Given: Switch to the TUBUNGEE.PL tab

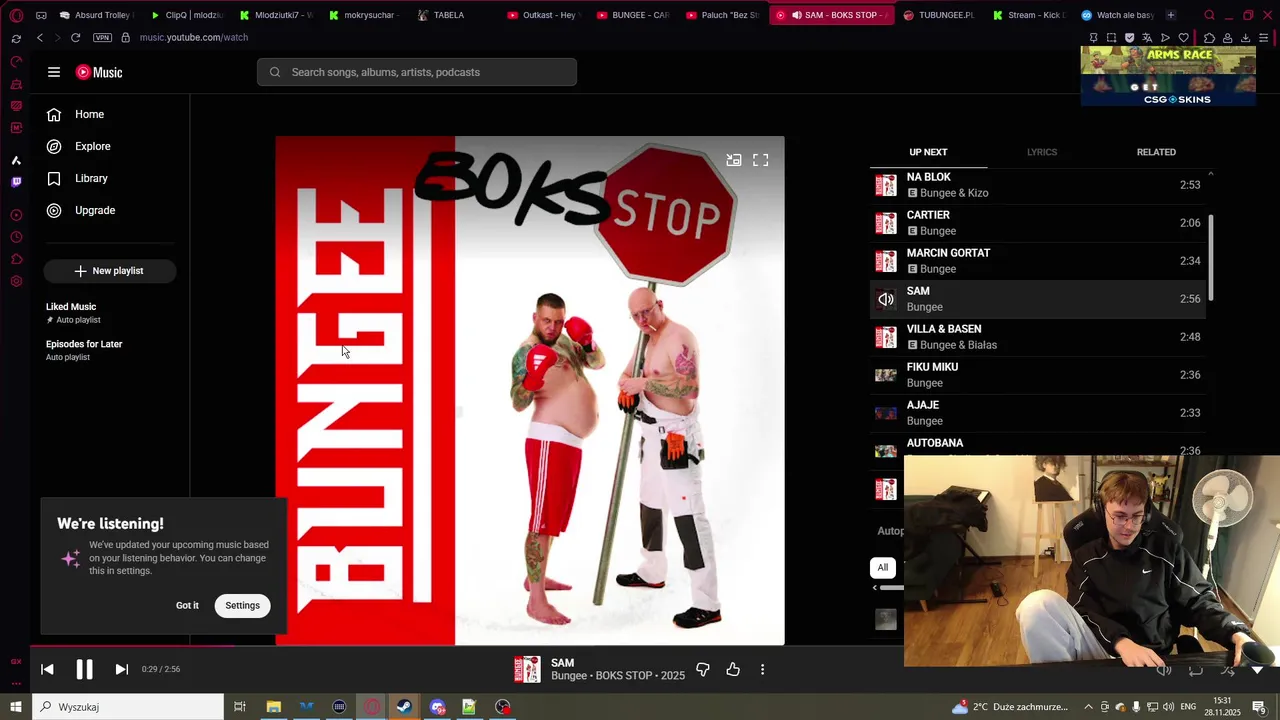Looking at the screenshot, I should [x=937, y=15].
